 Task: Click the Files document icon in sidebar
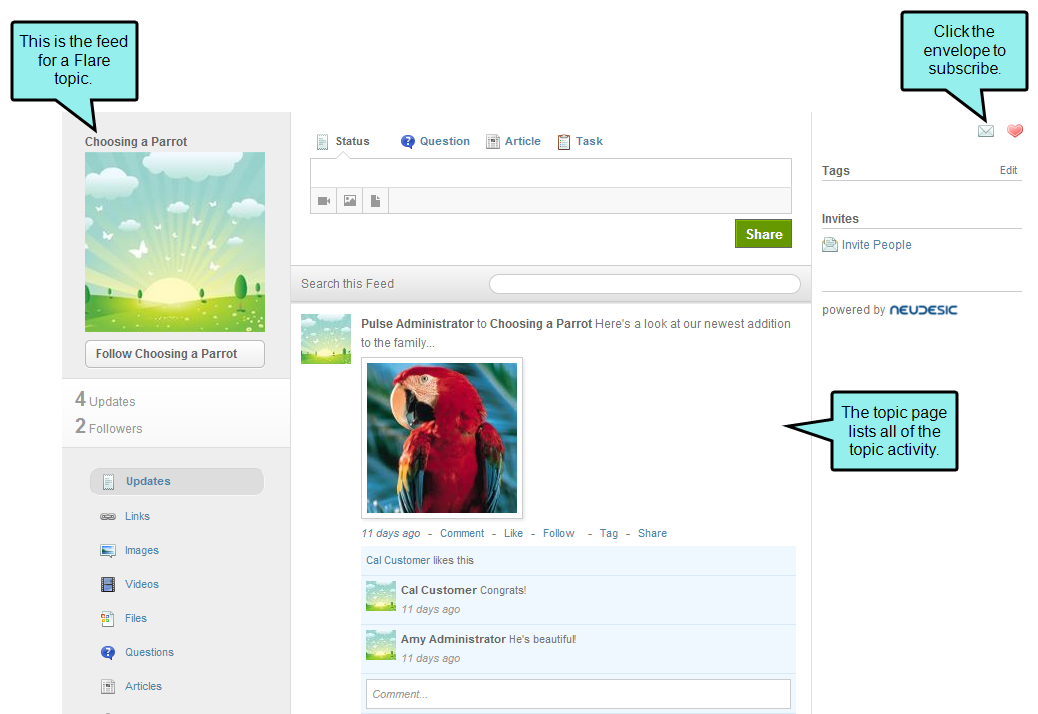(x=107, y=619)
